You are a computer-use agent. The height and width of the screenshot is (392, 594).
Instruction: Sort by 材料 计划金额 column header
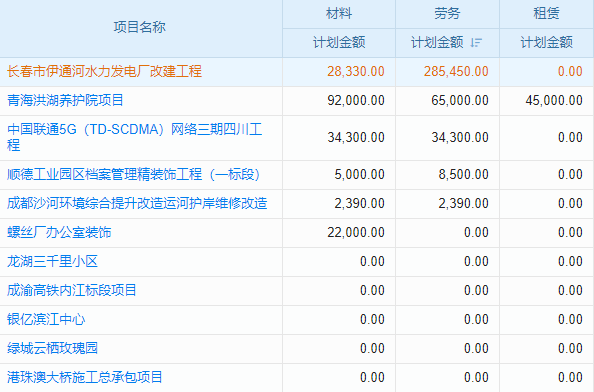(339, 42)
